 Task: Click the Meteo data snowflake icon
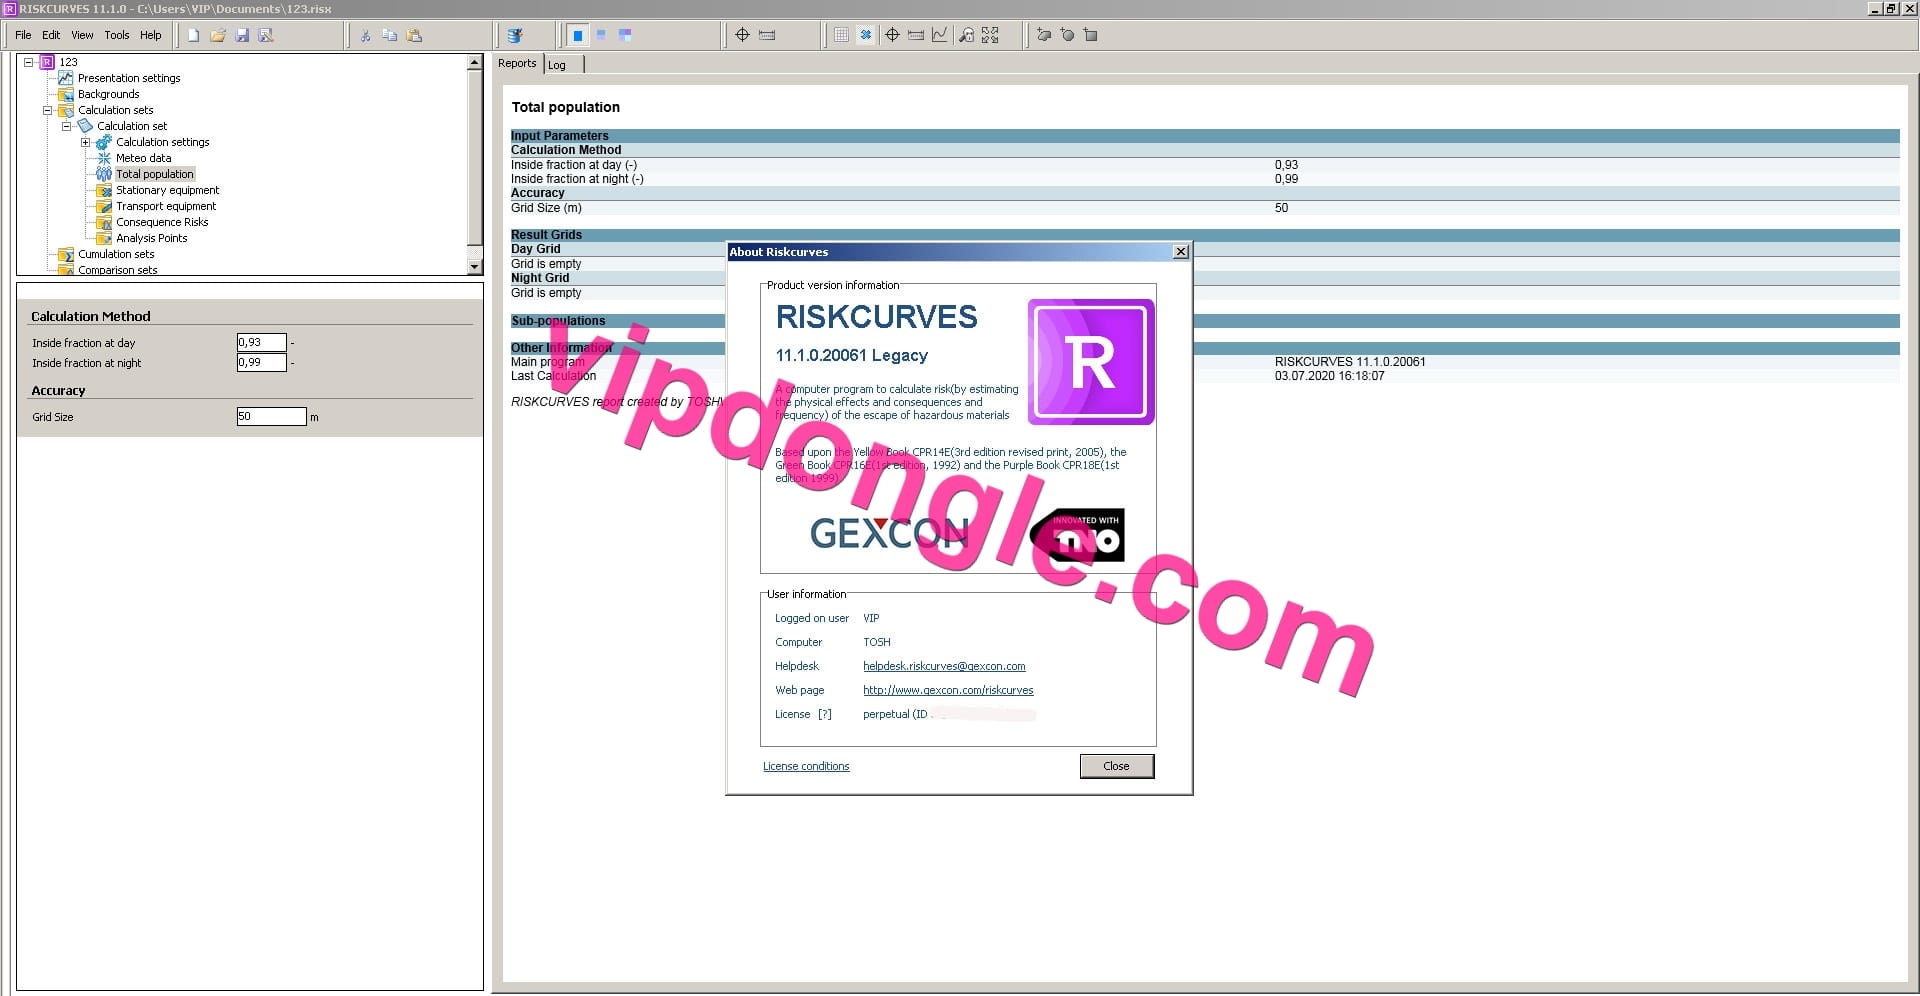104,158
